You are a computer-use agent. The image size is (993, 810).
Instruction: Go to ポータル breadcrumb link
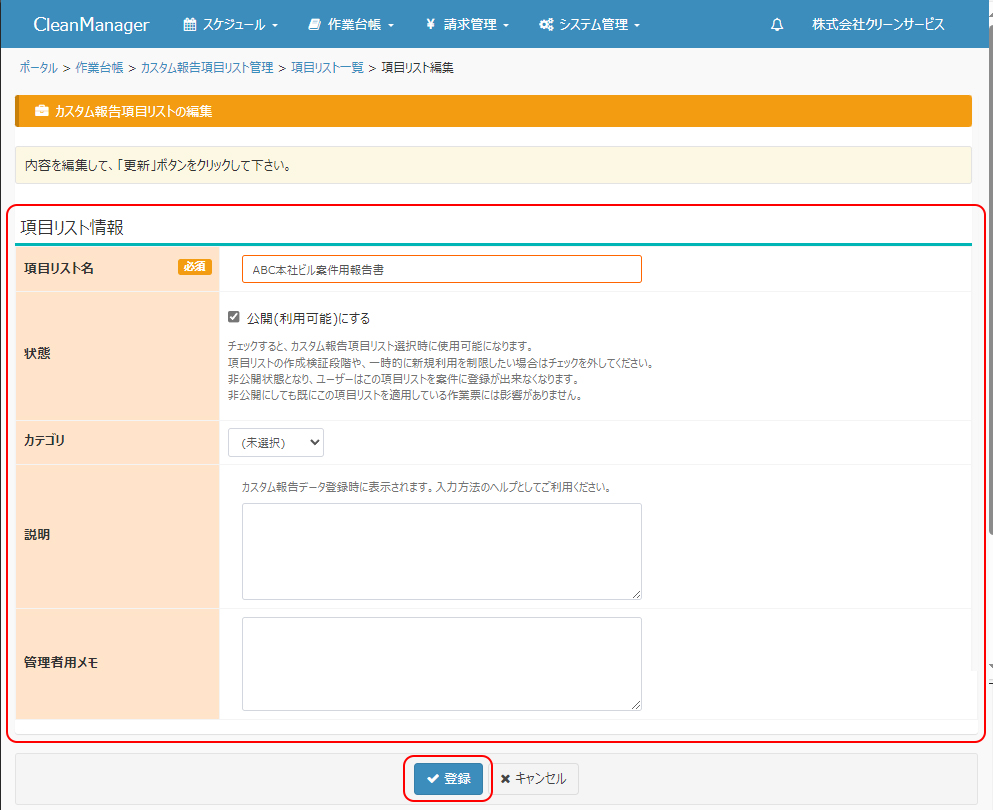click(x=38, y=68)
